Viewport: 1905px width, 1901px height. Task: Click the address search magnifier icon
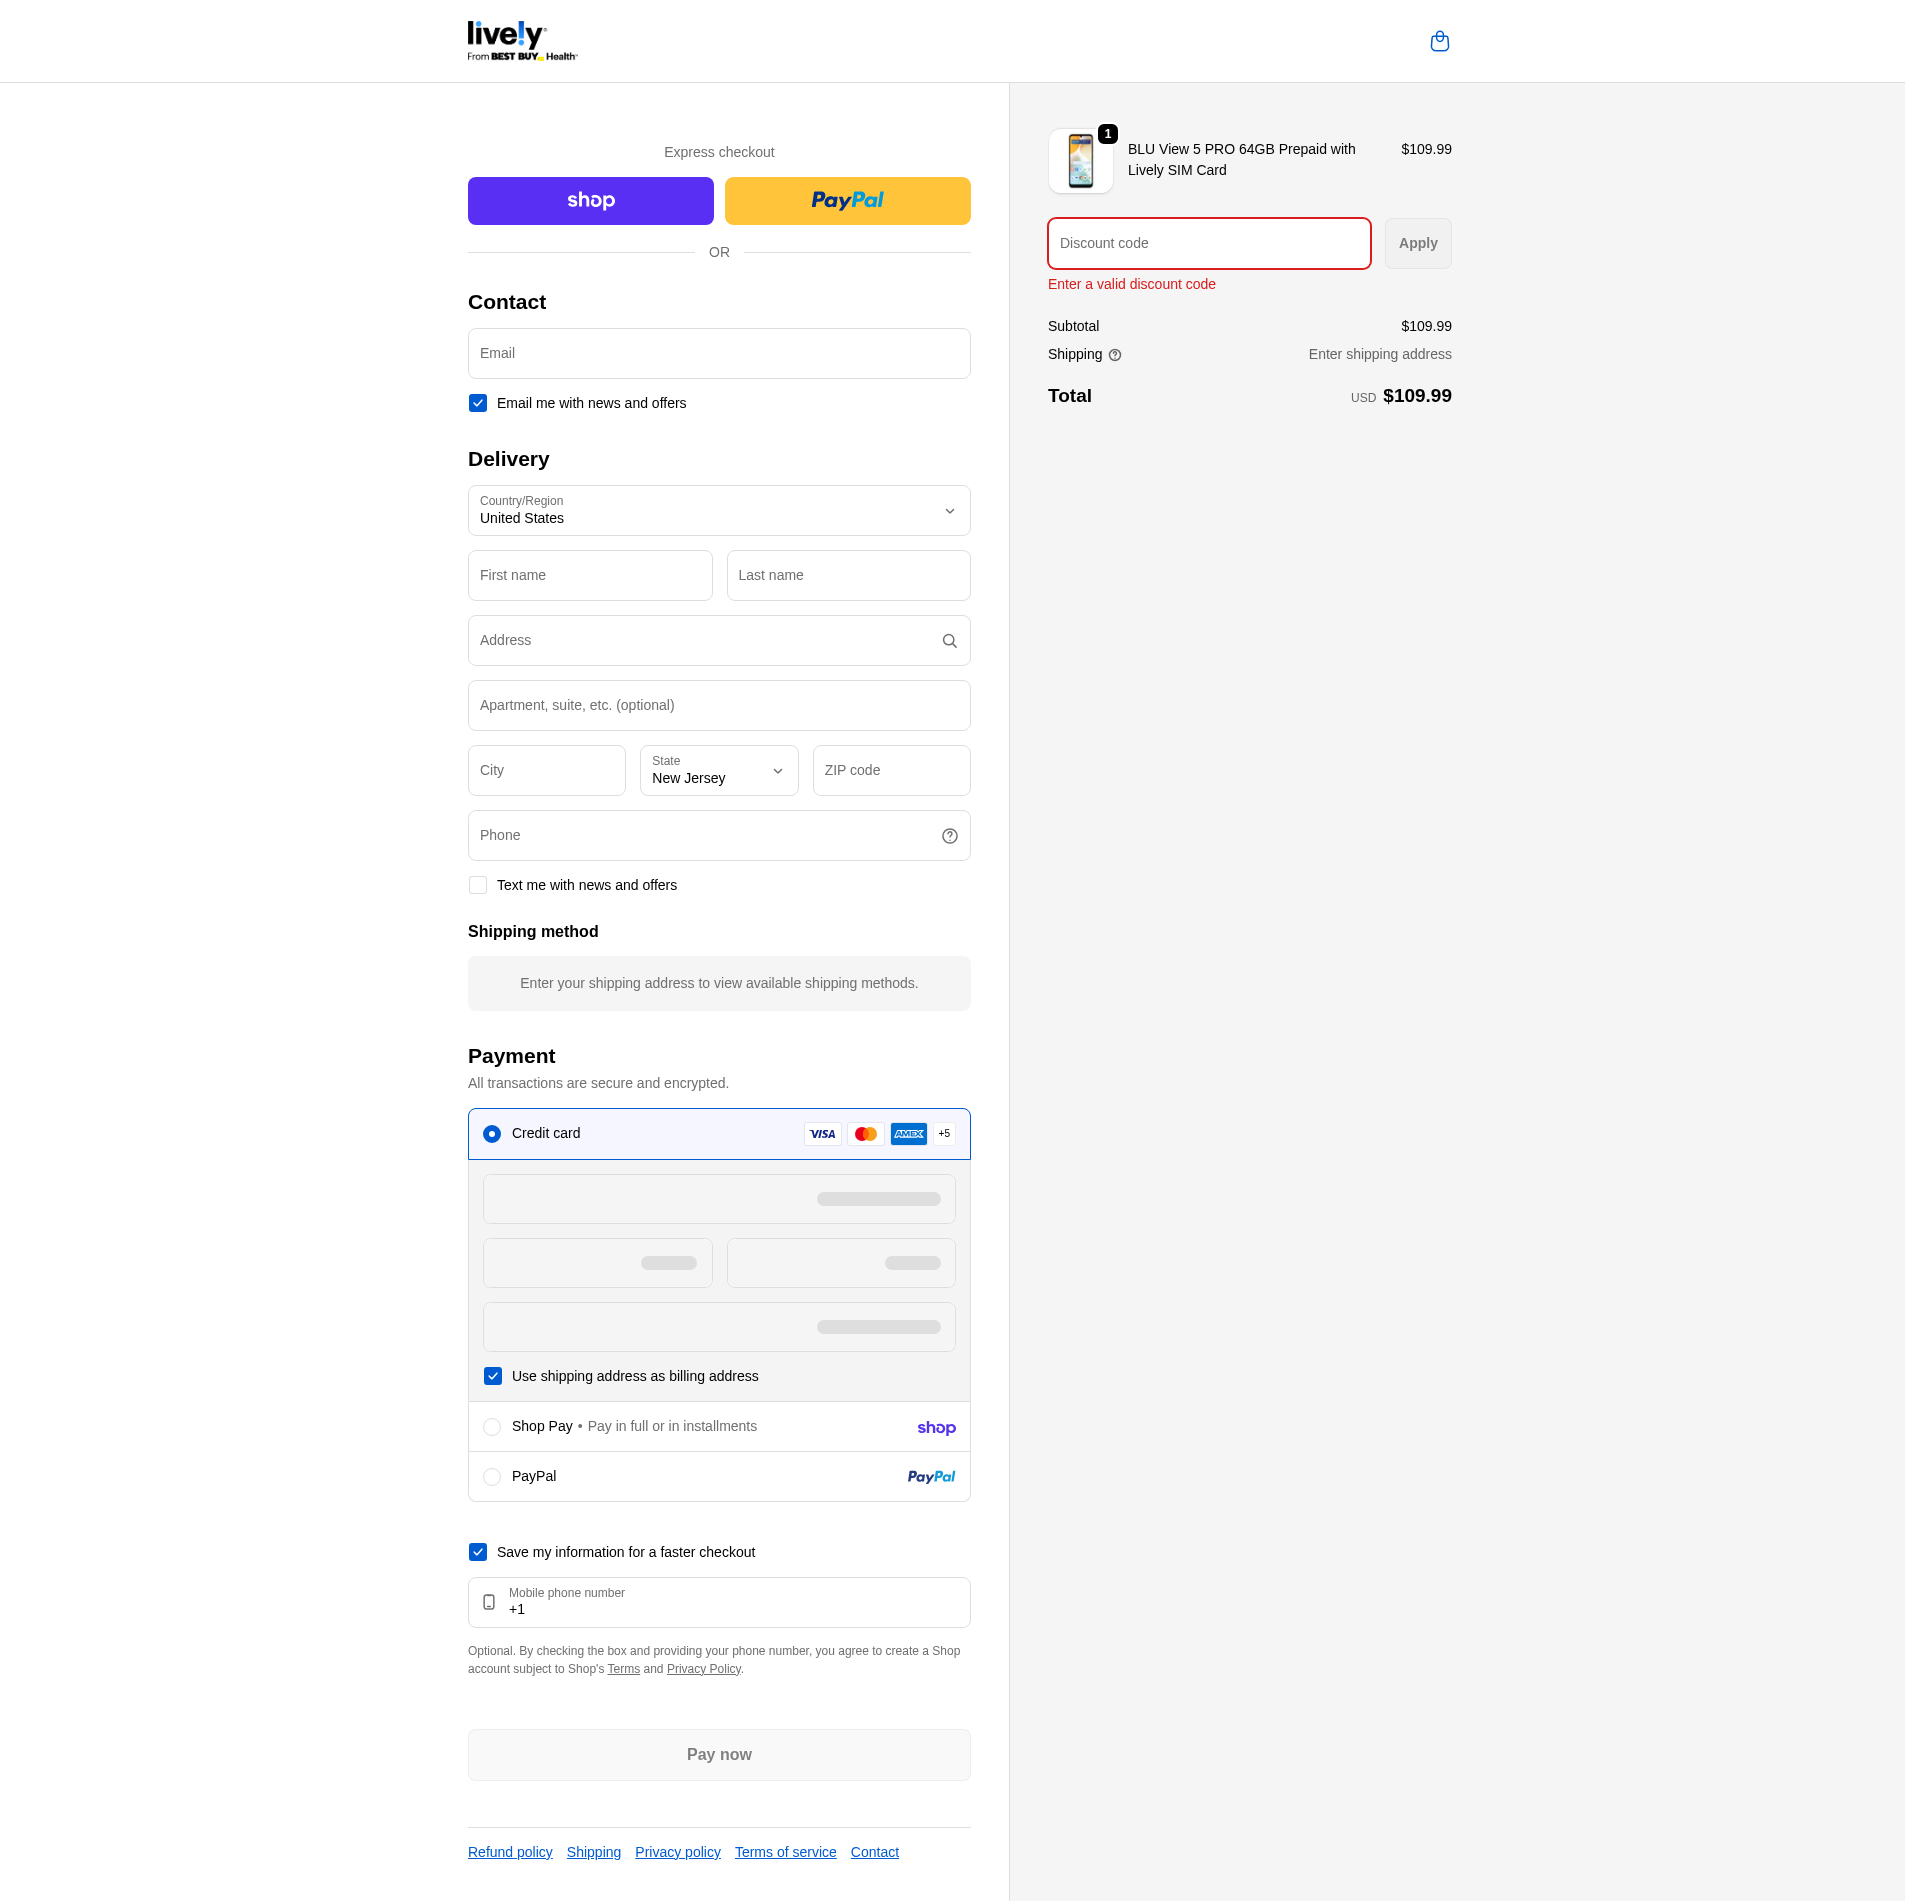[x=949, y=641]
